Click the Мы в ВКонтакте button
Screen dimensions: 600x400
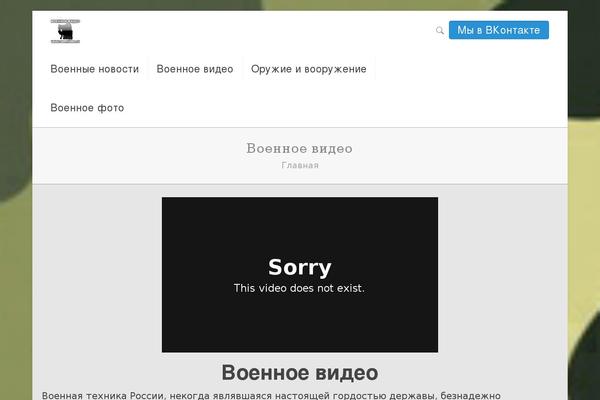[499, 30]
